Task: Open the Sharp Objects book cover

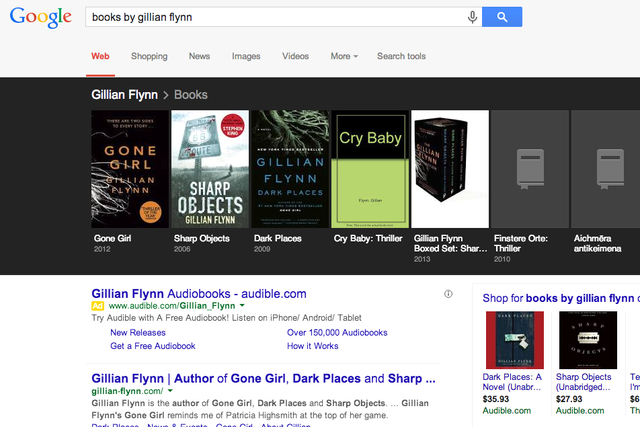Action: [210, 169]
